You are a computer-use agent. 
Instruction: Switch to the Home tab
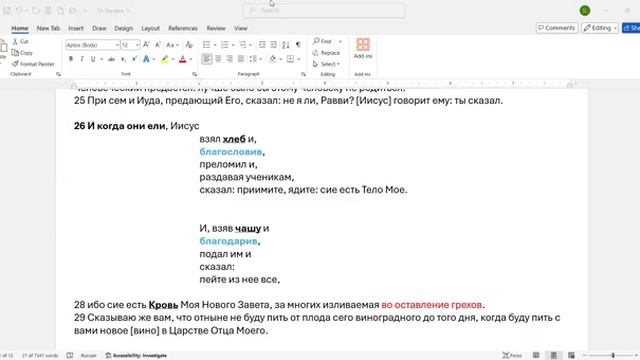[20, 28]
